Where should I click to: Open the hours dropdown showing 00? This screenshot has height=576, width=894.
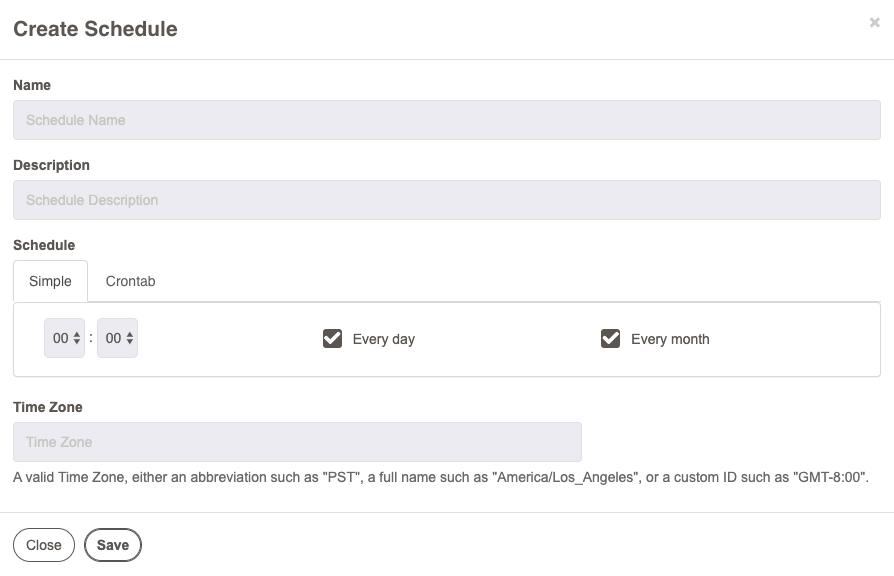click(64, 338)
